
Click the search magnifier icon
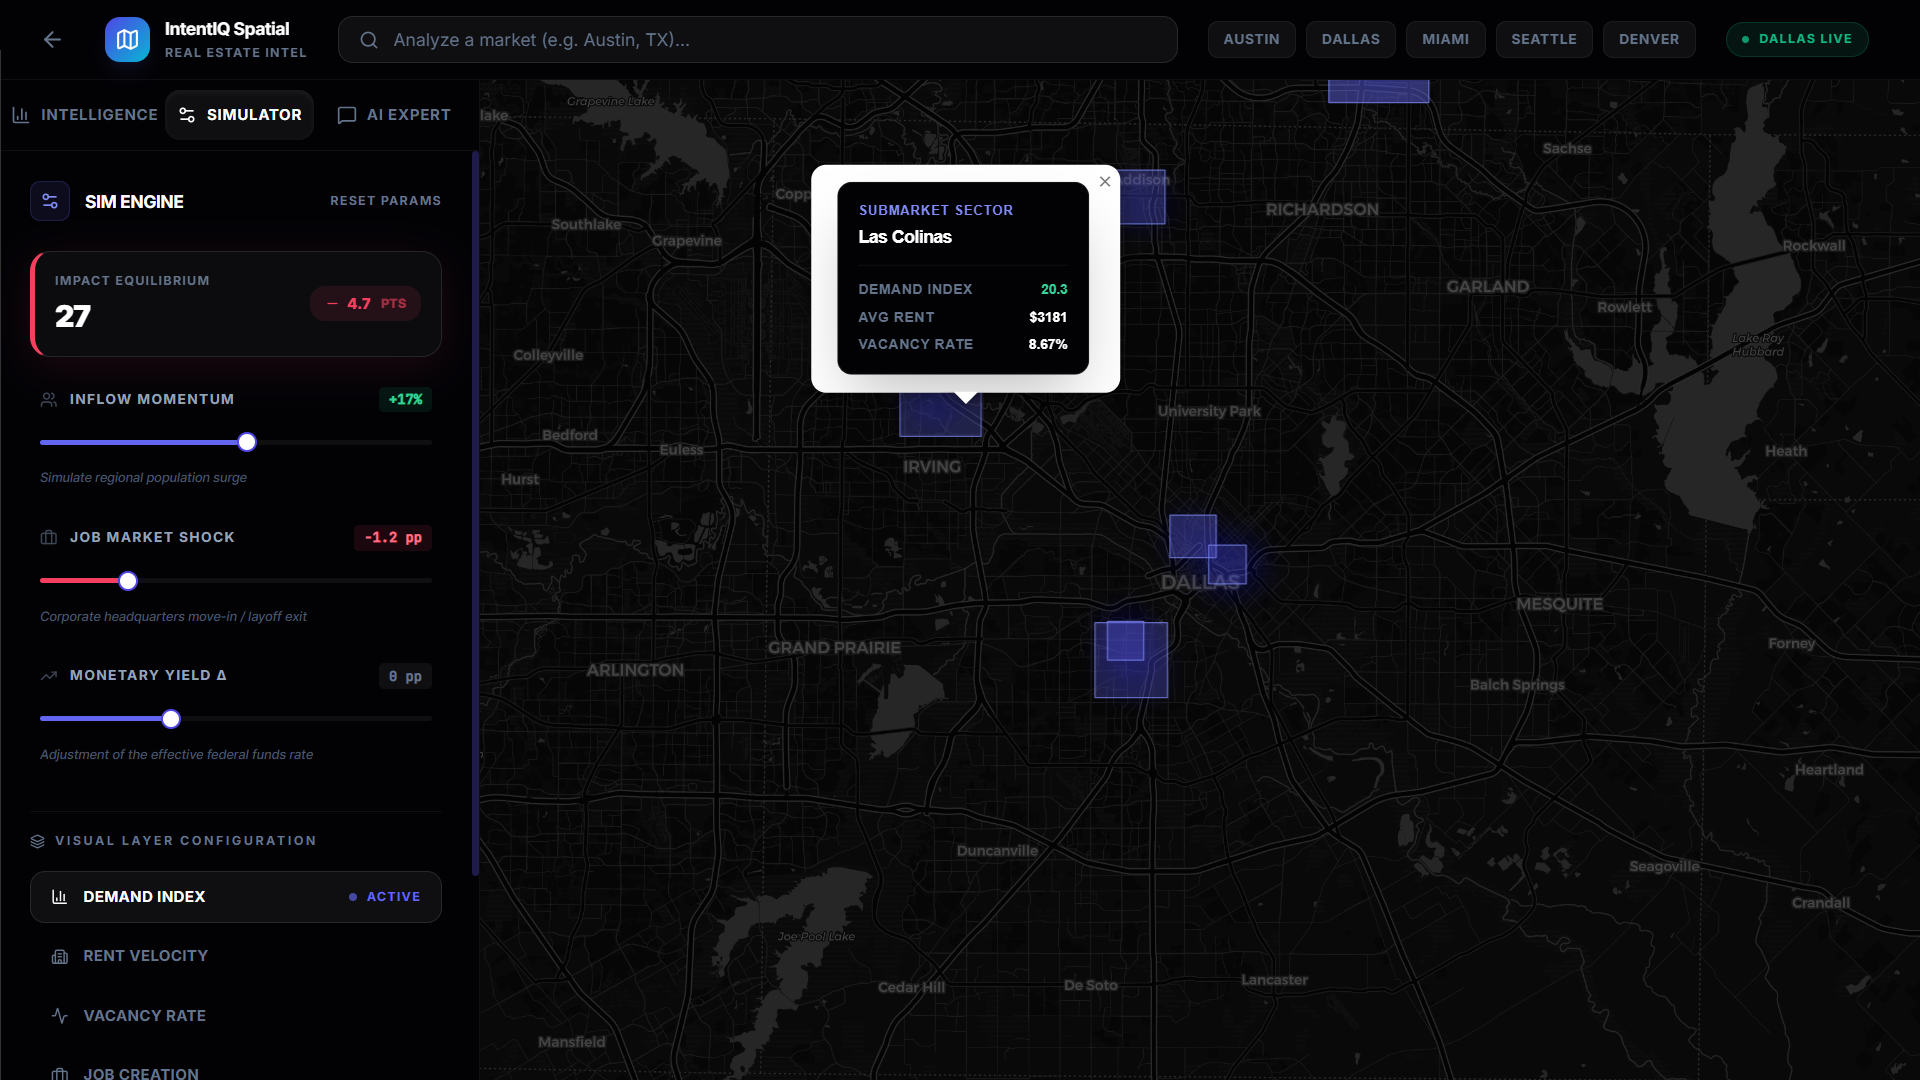pos(369,40)
